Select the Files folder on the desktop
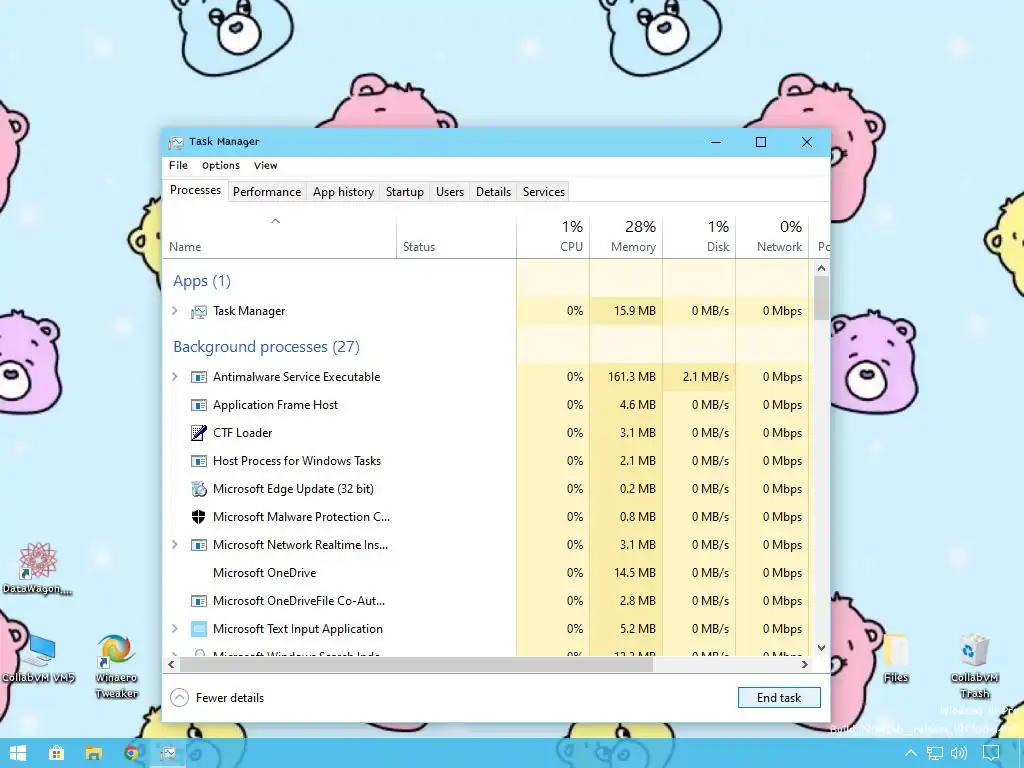The width and height of the screenshot is (1024, 768). 896,658
